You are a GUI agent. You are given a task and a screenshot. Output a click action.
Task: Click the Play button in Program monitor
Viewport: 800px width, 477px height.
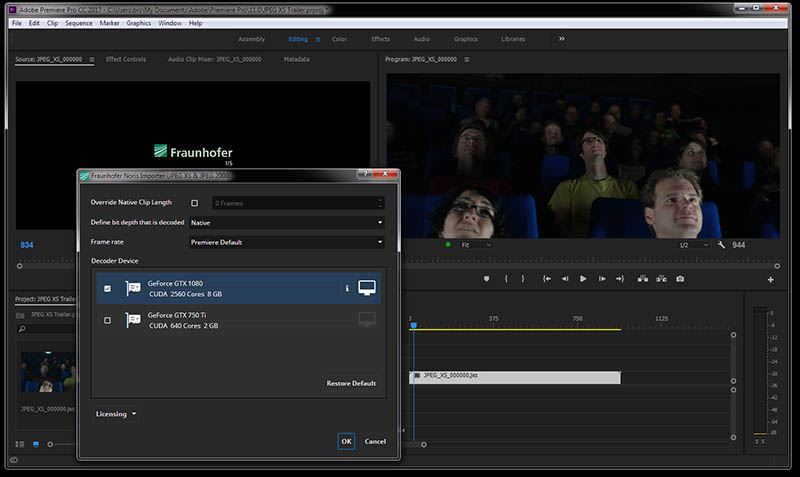pos(583,279)
